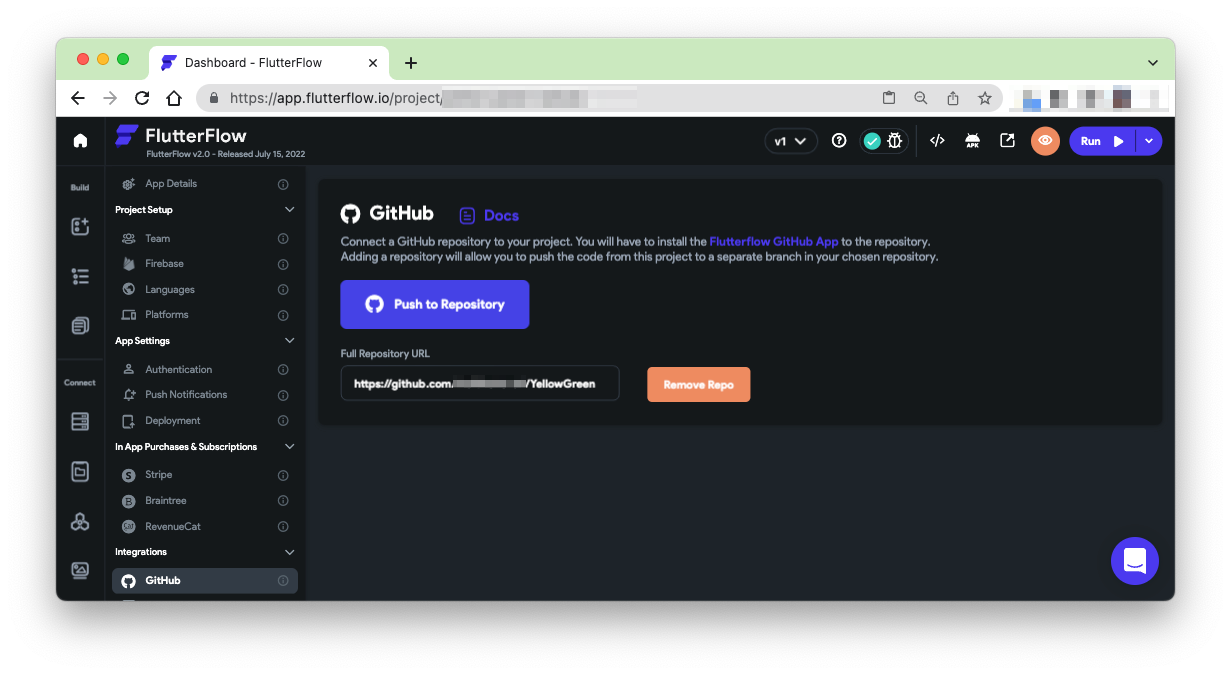Viewport: 1231px width, 675px height.
Task: Click info icon next to Deployment
Action: [283, 421]
